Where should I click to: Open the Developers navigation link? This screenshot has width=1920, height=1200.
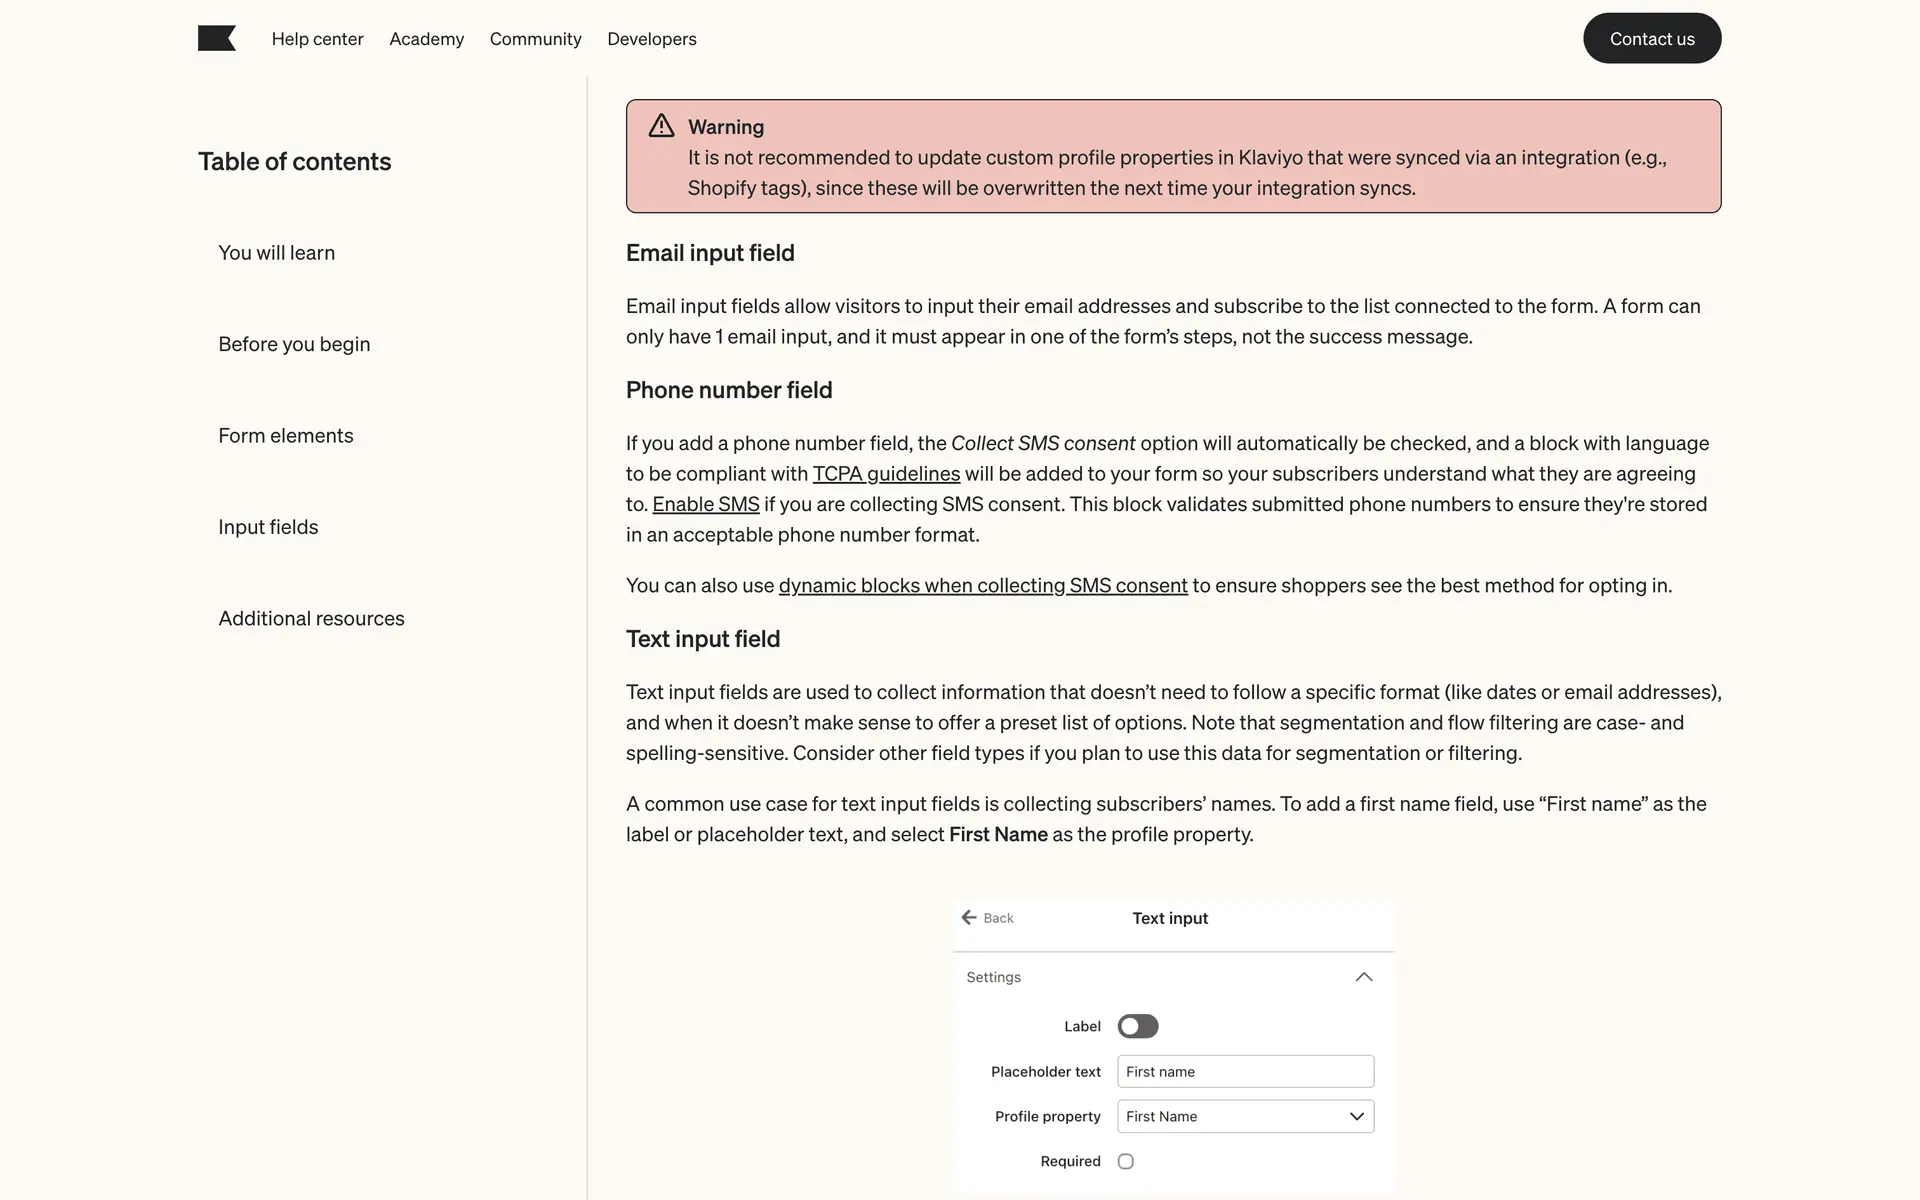coord(651,39)
